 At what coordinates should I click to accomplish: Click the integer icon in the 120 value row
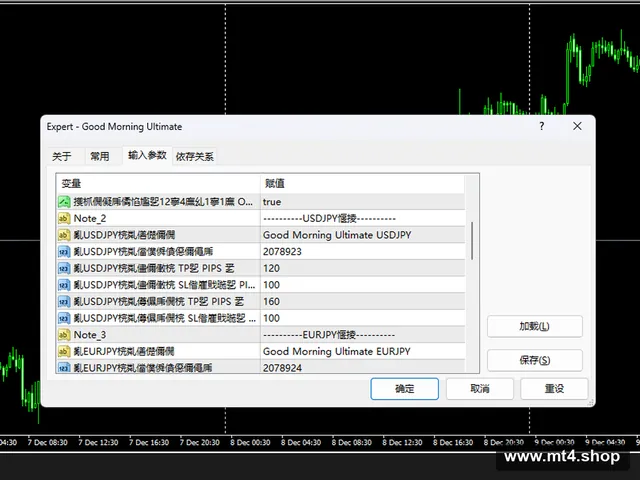coord(64,268)
